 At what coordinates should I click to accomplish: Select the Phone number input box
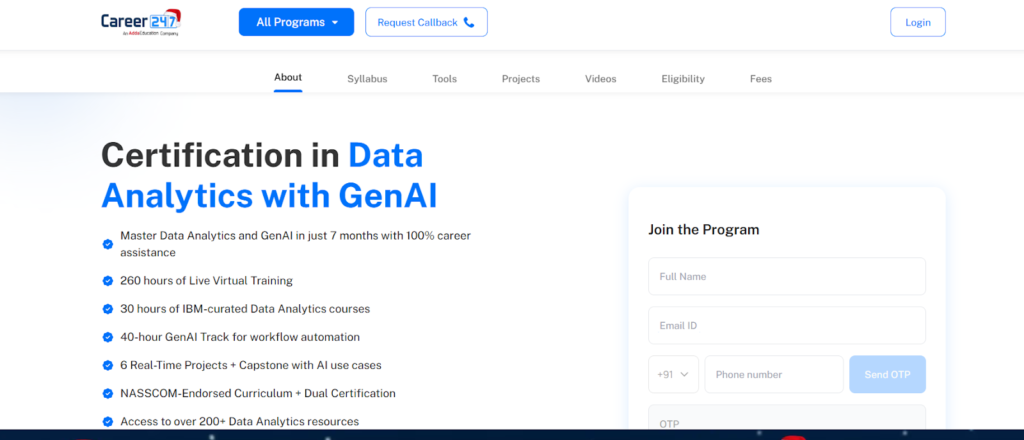774,375
